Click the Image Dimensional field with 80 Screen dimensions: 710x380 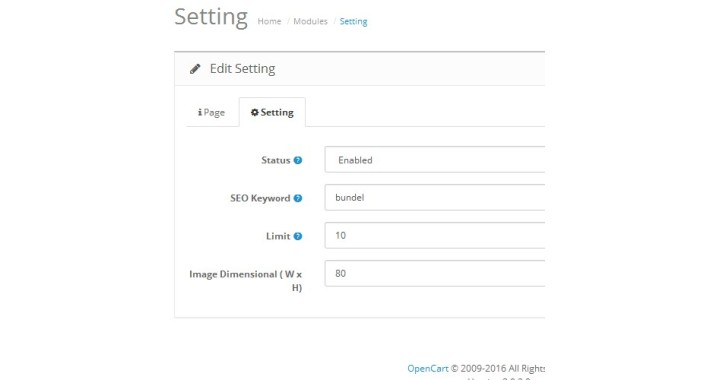pos(435,274)
